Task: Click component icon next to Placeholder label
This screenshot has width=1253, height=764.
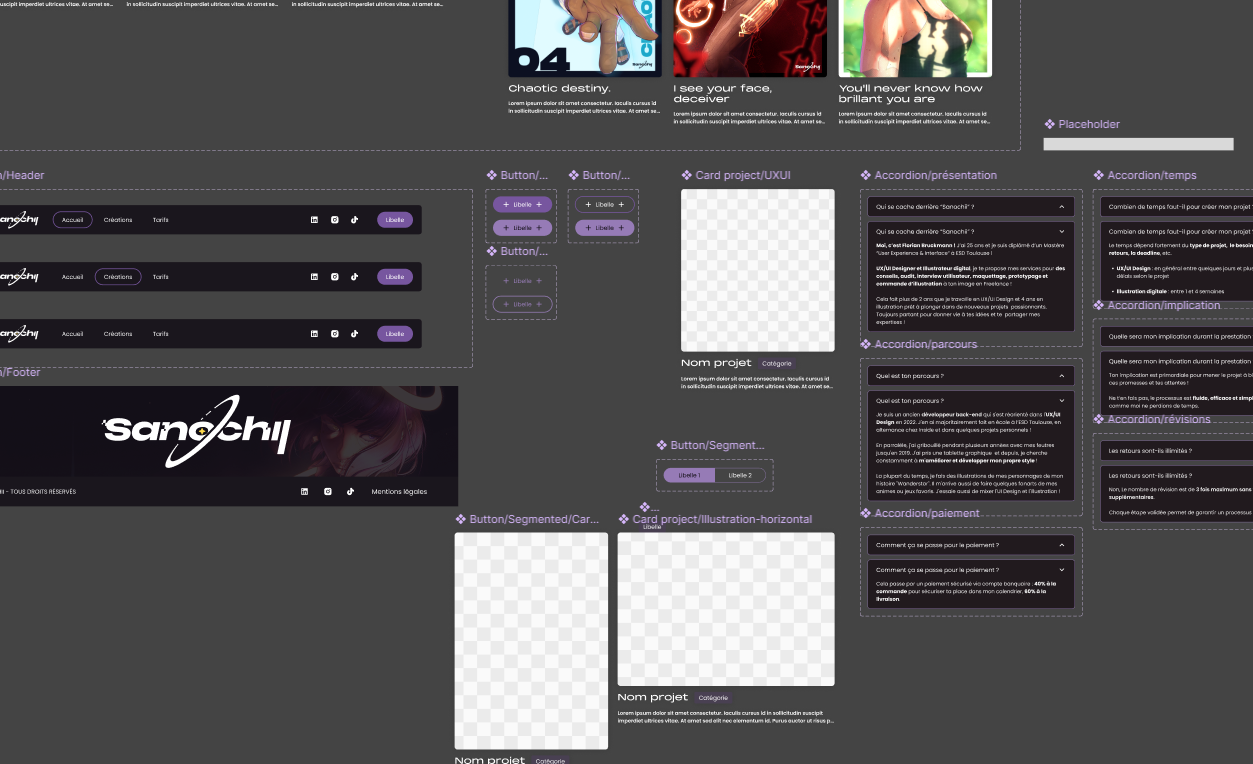Action: click(x=1050, y=124)
